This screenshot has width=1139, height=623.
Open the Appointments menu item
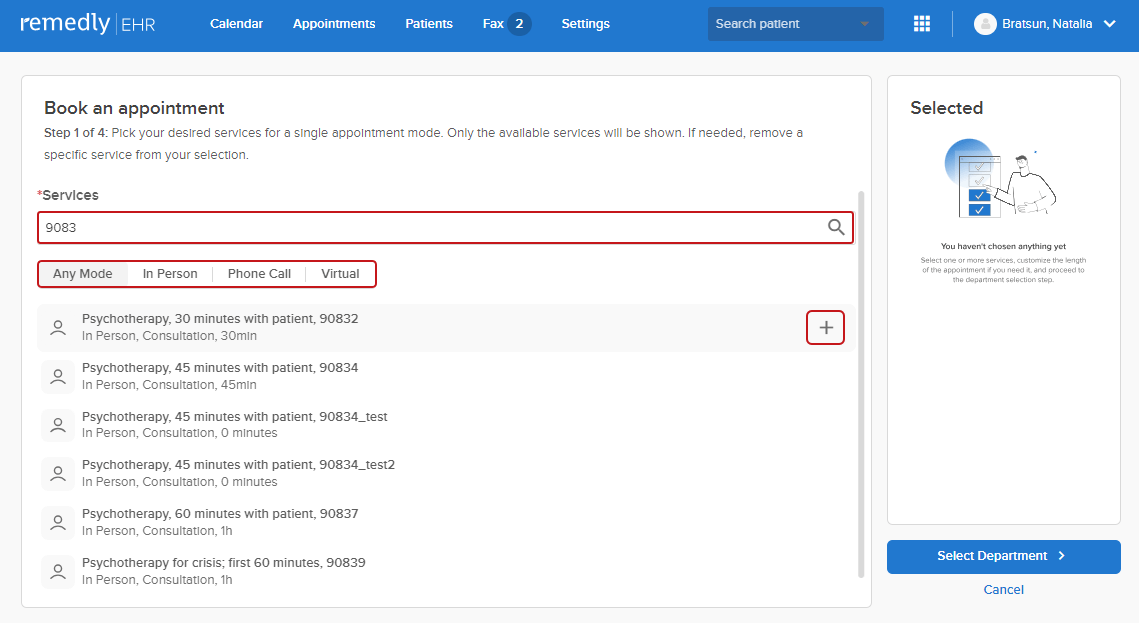334,23
